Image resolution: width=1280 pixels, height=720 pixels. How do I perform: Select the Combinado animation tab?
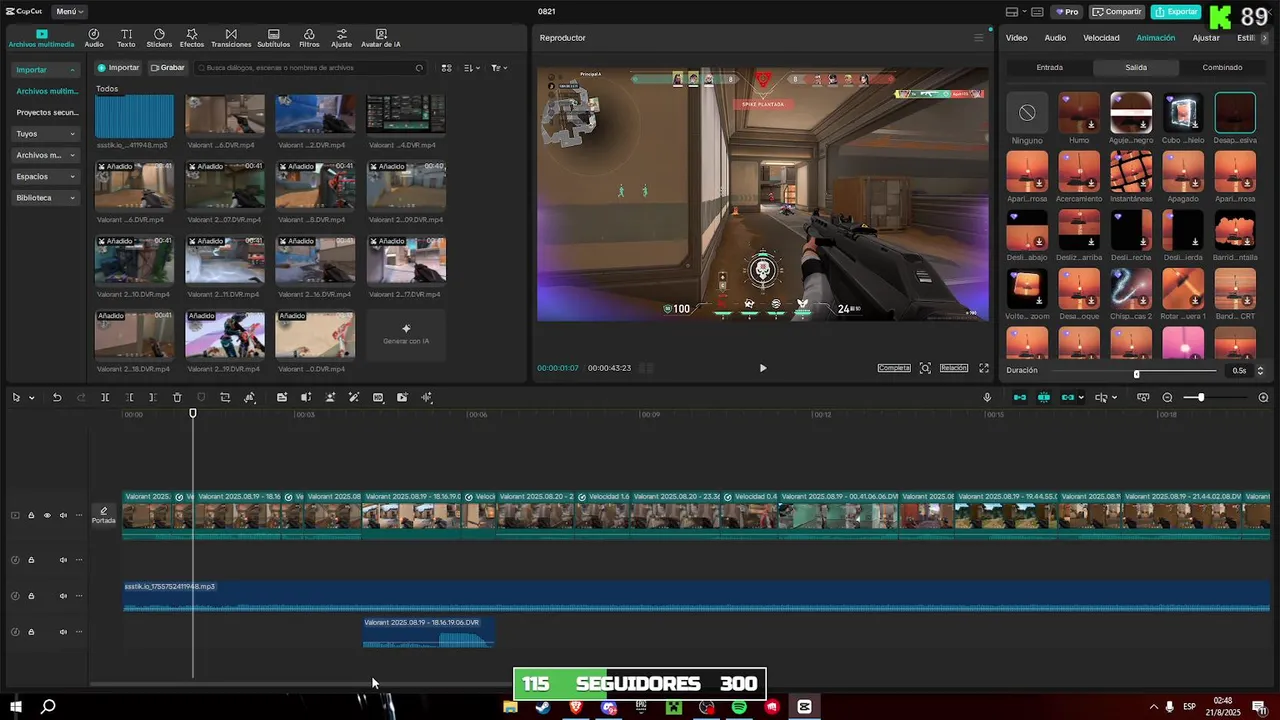pos(1222,68)
